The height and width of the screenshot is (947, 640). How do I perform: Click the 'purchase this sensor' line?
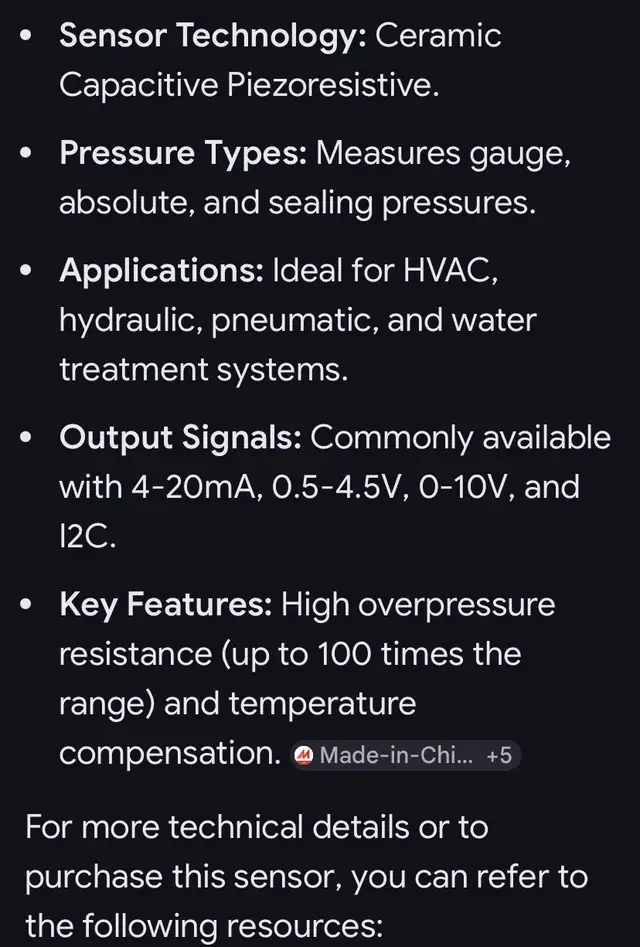point(306,876)
